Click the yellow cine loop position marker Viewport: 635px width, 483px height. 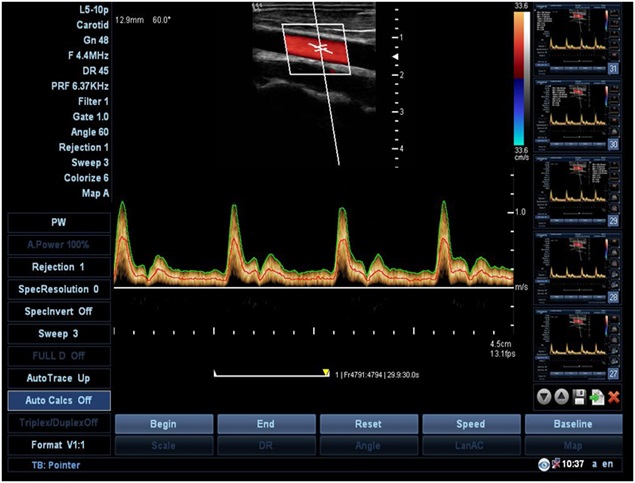click(x=326, y=372)
